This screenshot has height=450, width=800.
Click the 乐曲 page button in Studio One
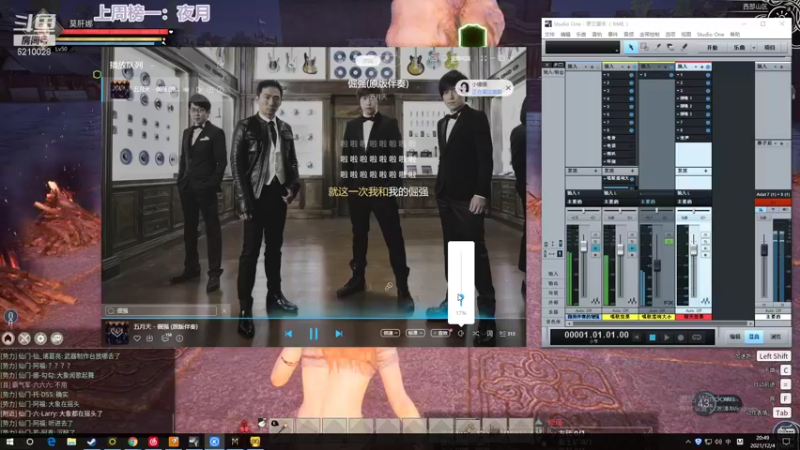[x=738, y=47]
